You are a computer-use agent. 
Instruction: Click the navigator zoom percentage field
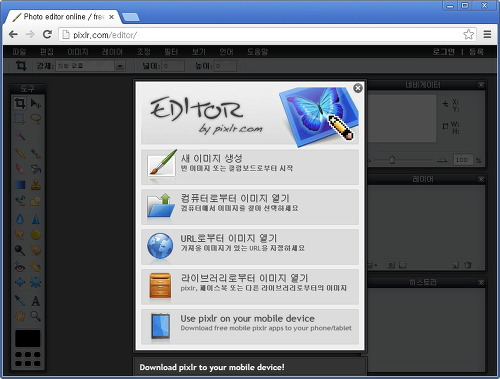[462, 160]
